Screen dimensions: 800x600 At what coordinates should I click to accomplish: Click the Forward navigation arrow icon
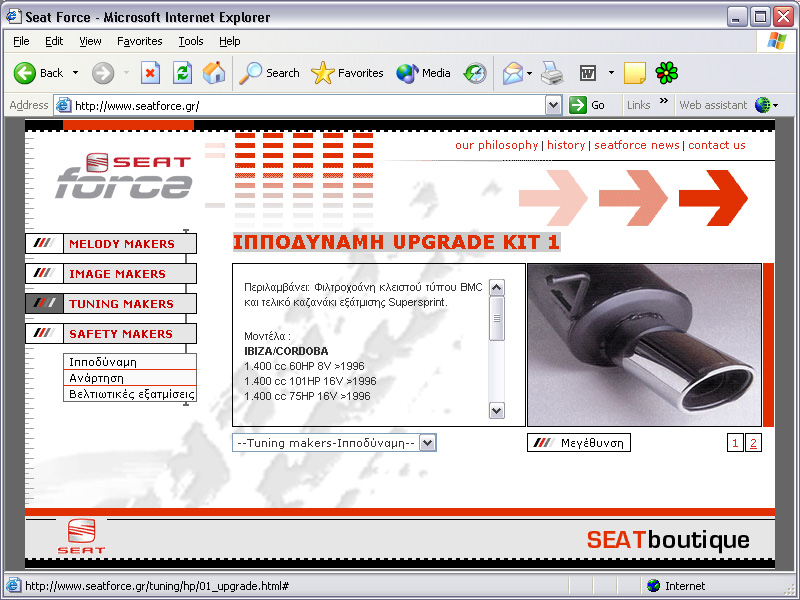click(x=103, y=73)
